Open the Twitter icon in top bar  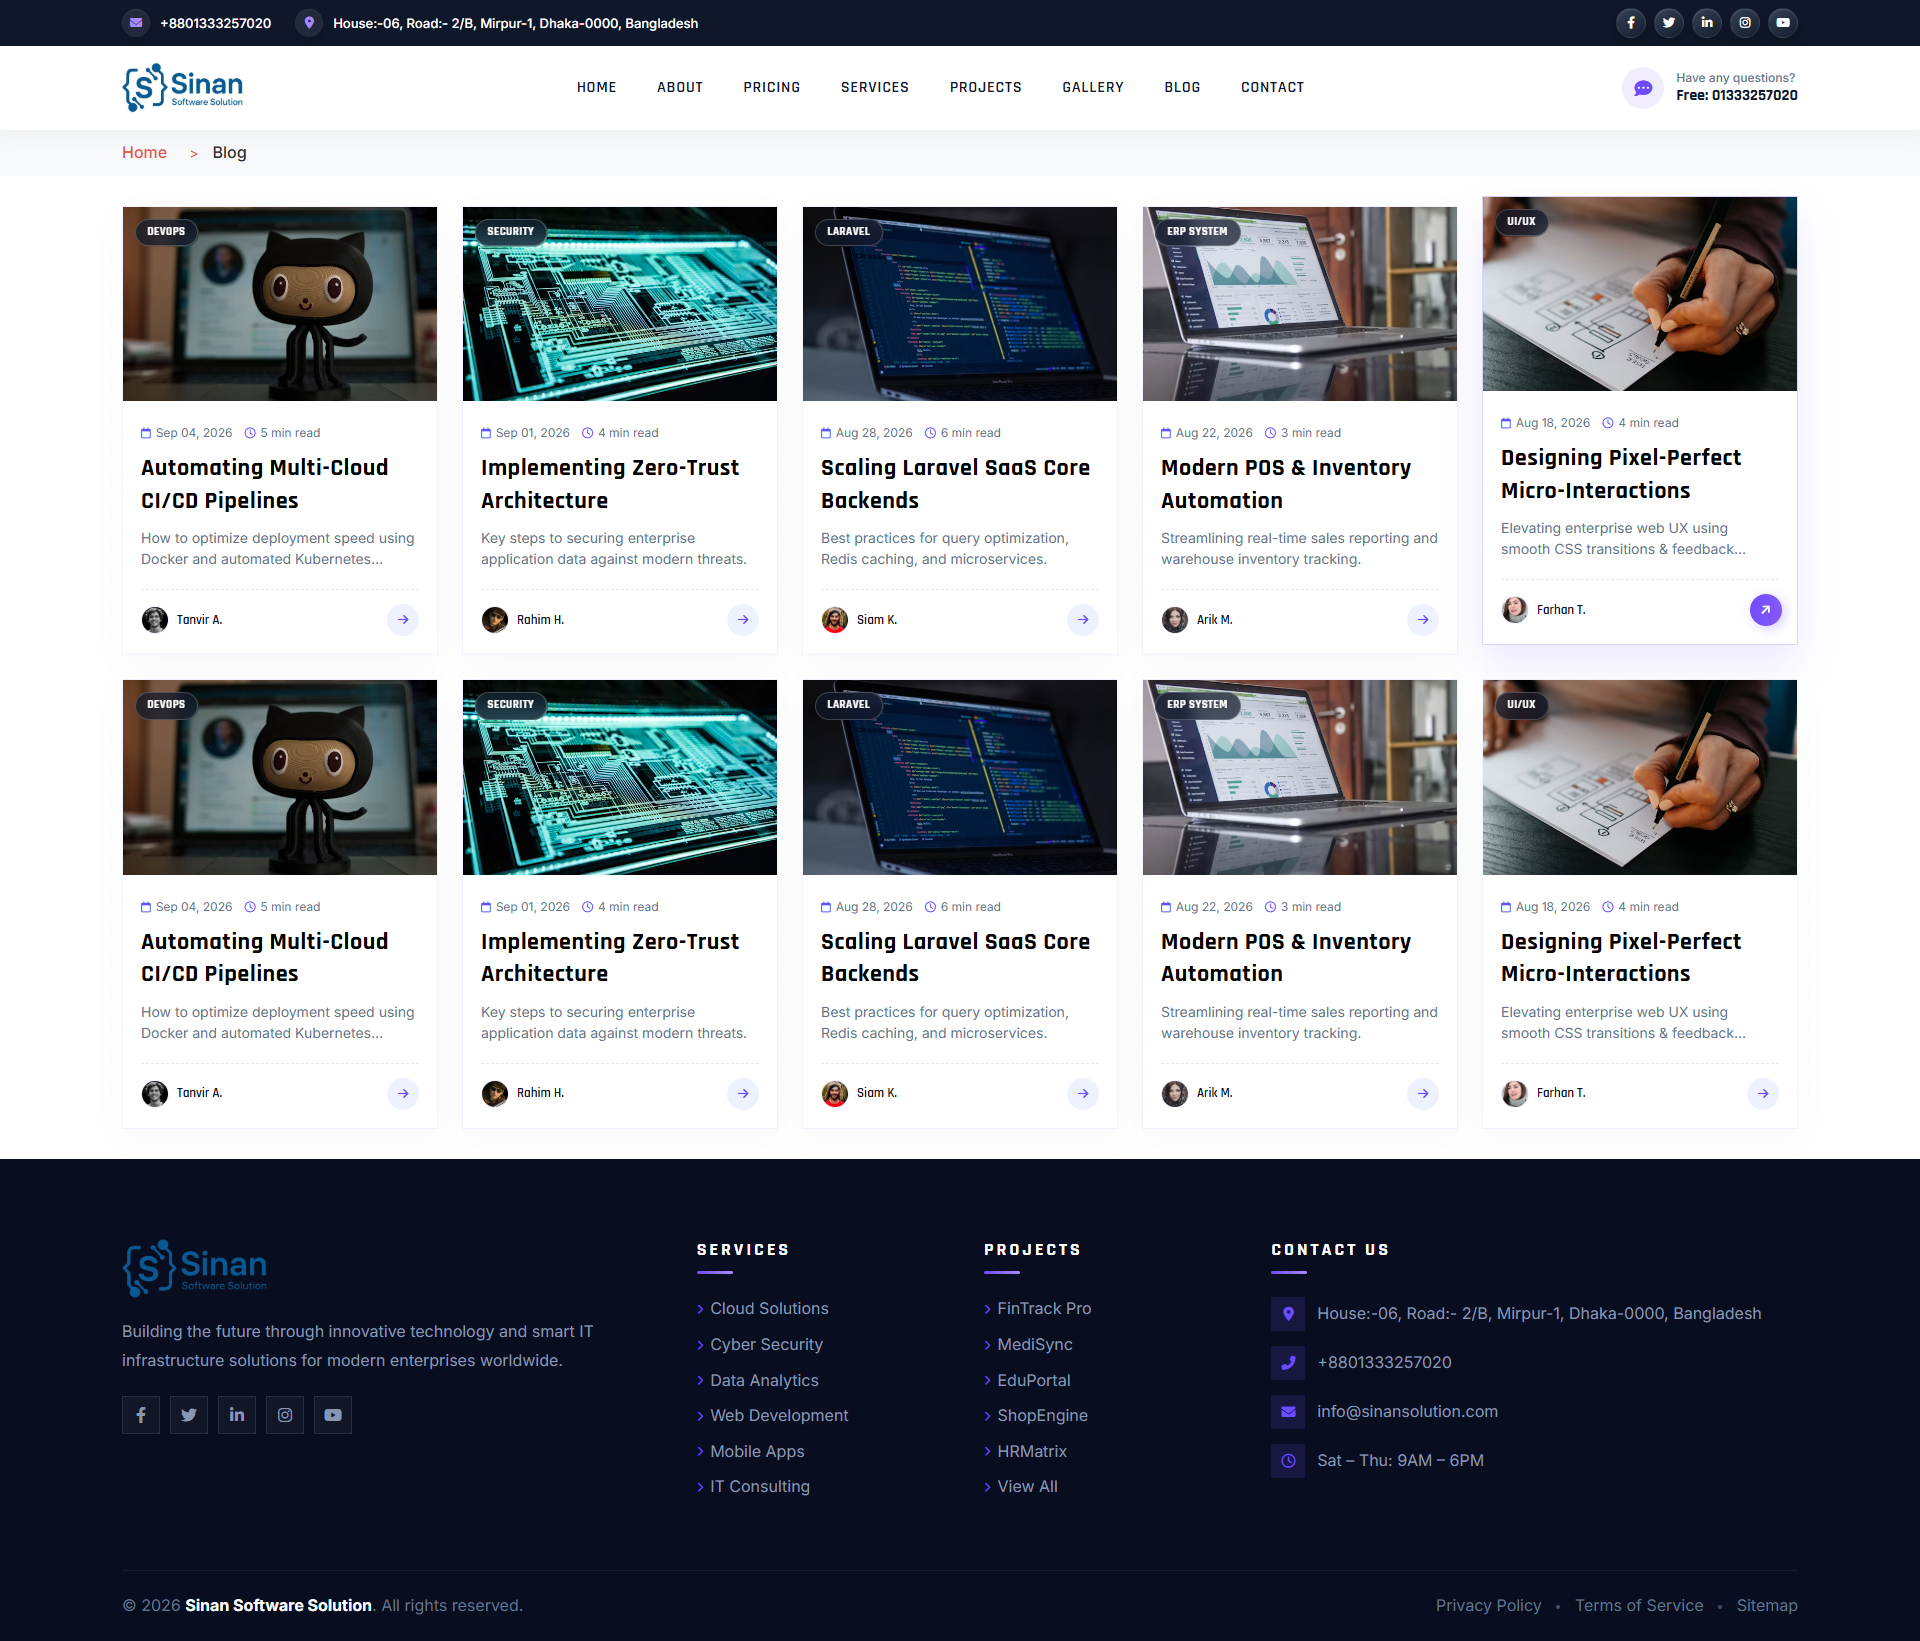pos(1668,23)
